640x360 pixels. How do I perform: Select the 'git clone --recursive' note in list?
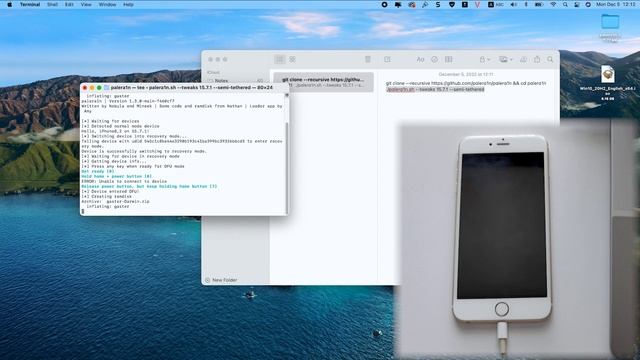click(x=323, y=82)
